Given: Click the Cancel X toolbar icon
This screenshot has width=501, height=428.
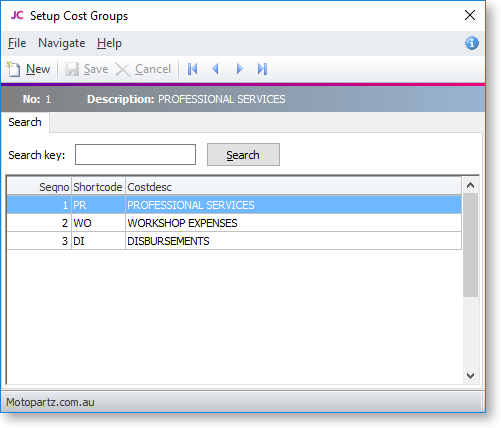Looking at the screenshot, I should click(x=123, y=69).
